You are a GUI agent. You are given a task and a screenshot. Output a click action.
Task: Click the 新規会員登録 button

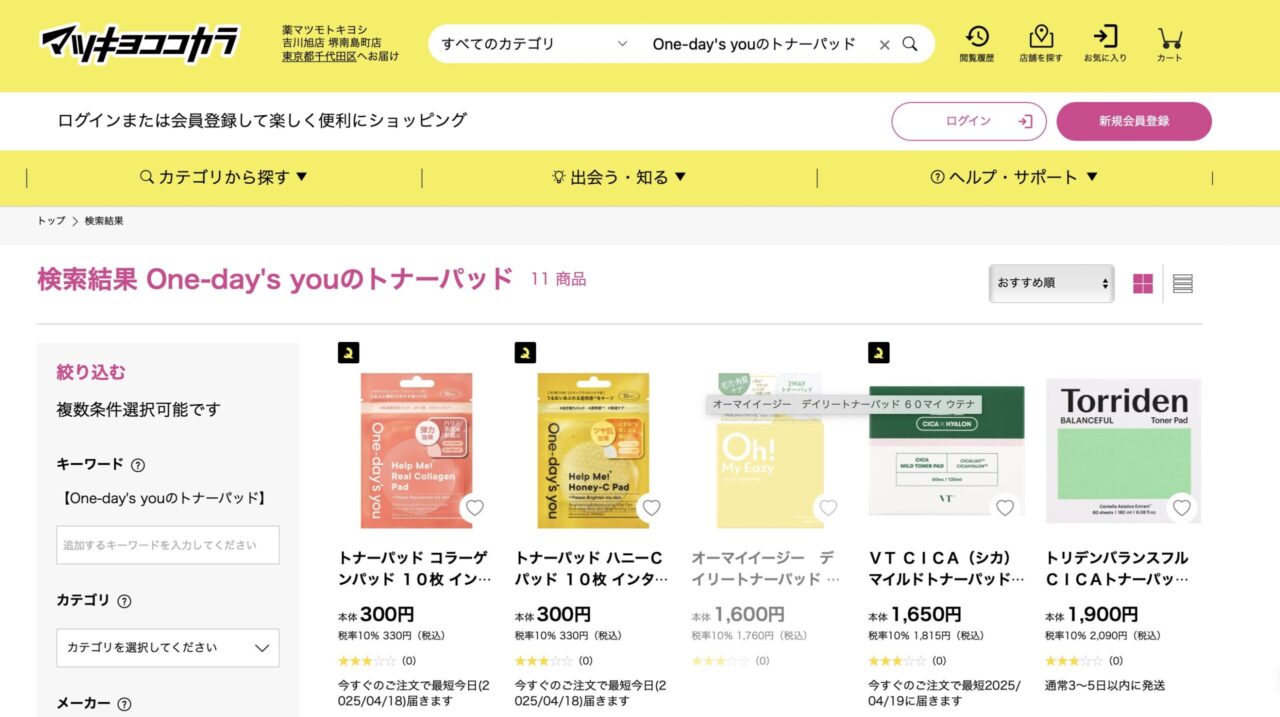coord(1134,121)
